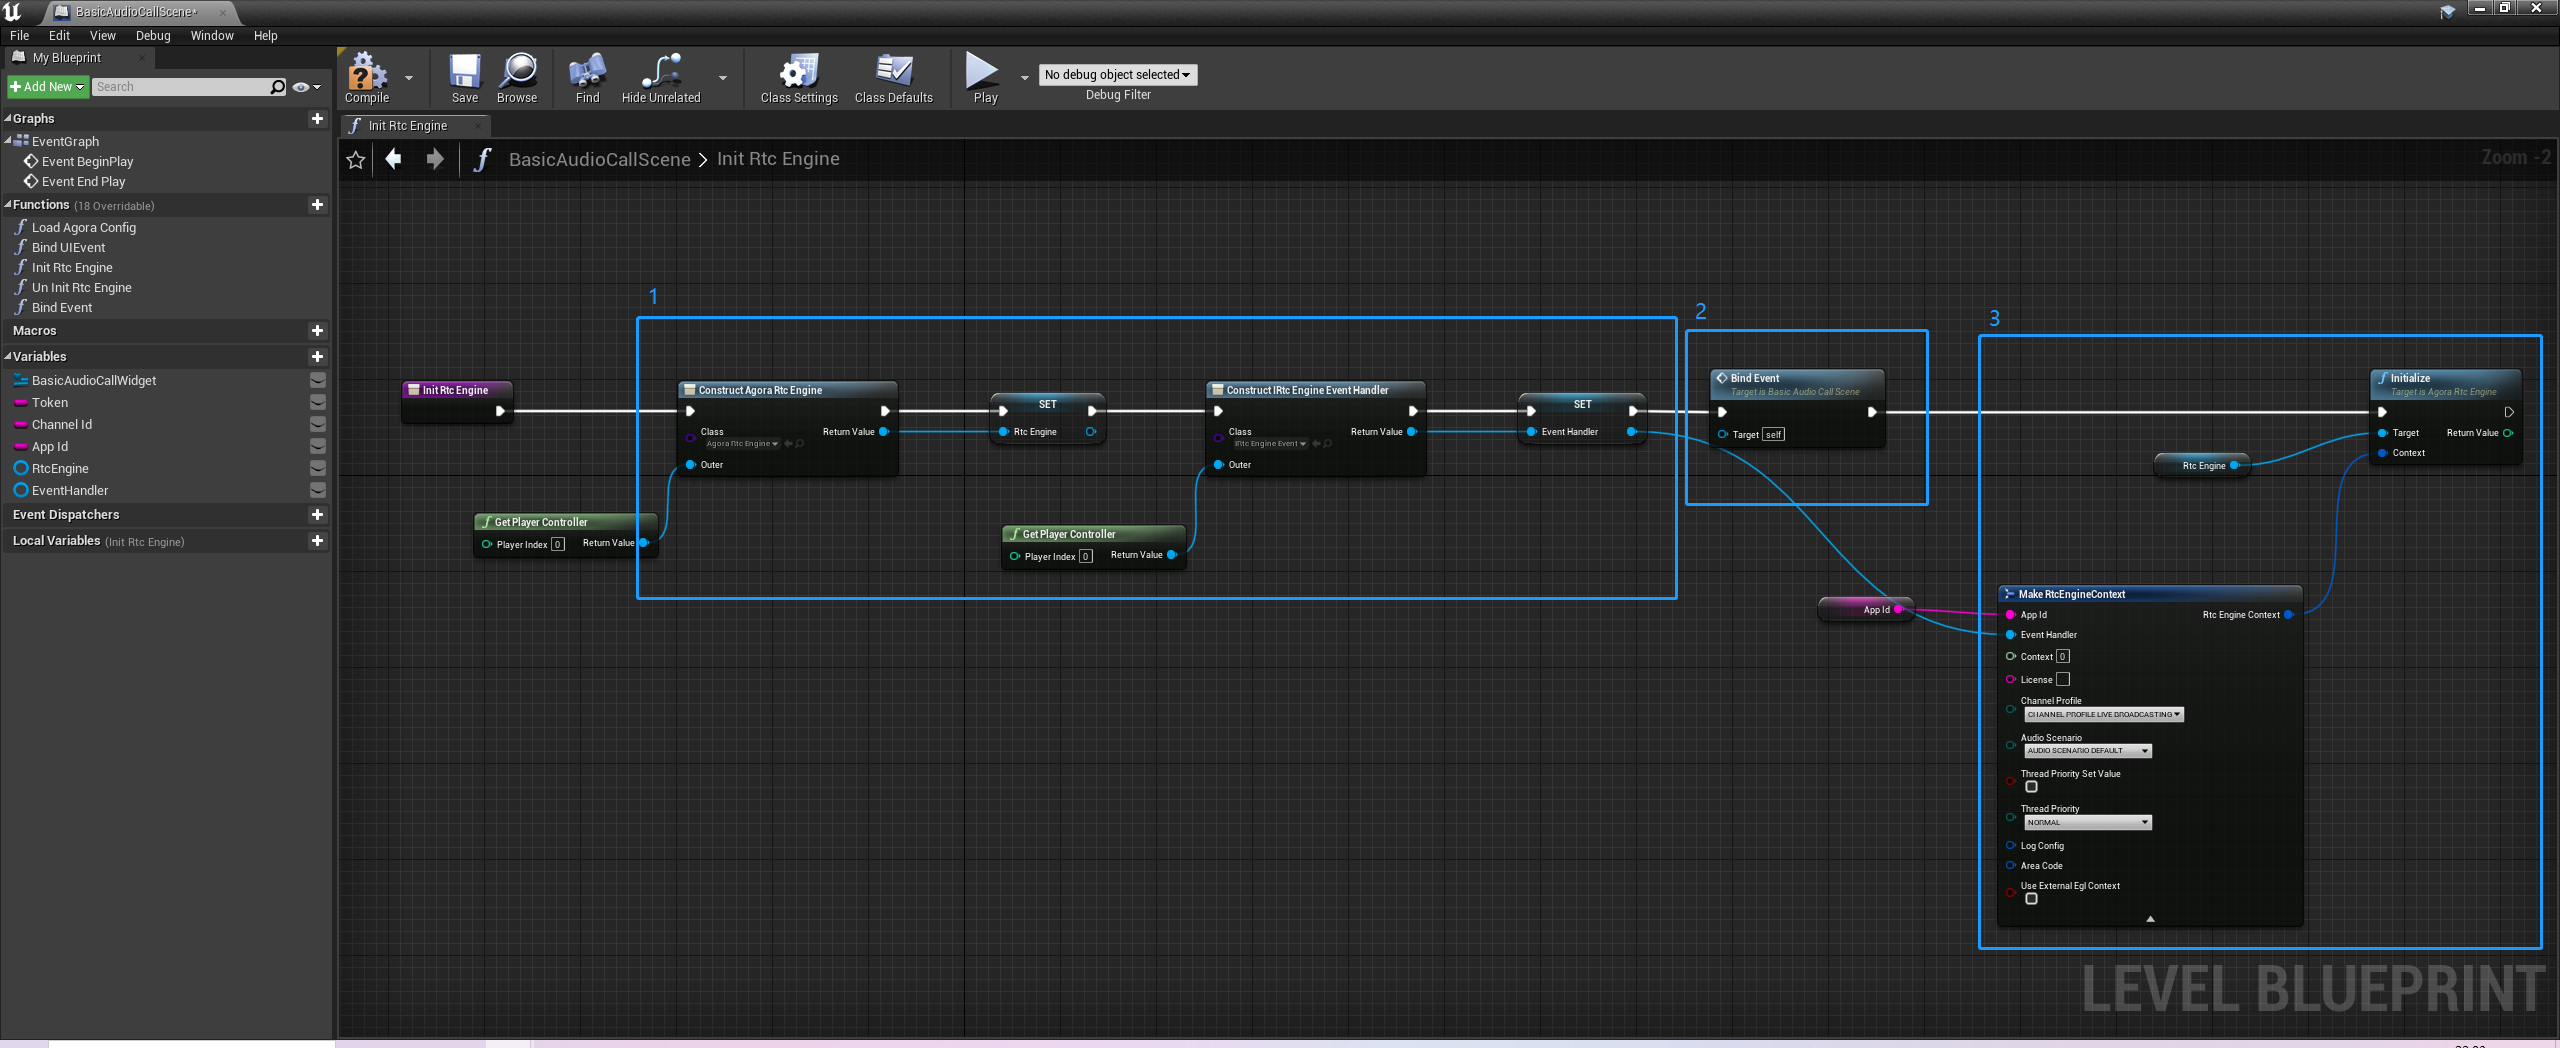
Task: Click BasicAudioCallScene breadcrumb link
Action: point(600,159)
